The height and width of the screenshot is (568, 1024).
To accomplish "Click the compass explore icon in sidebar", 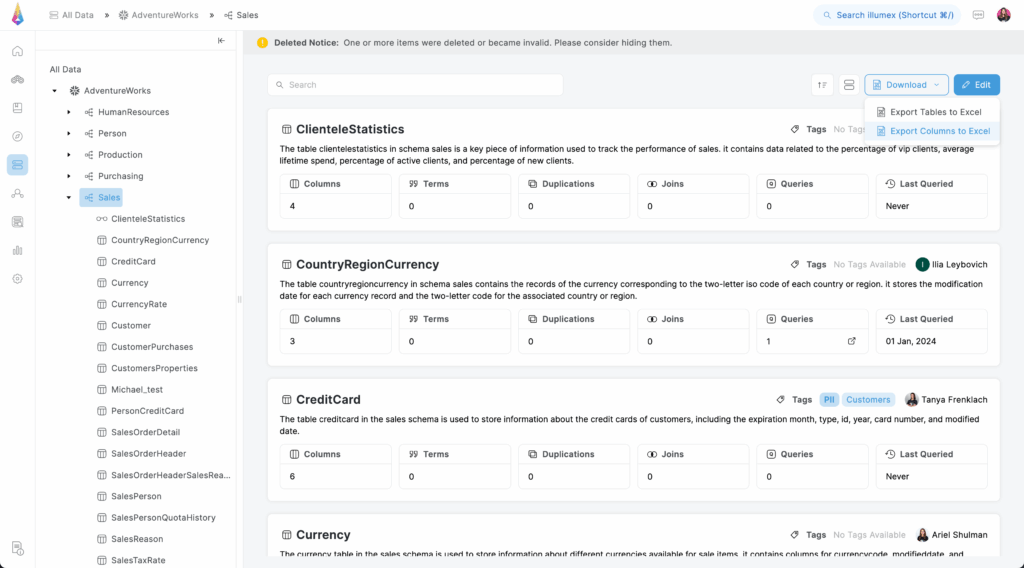I will [17, 136].
